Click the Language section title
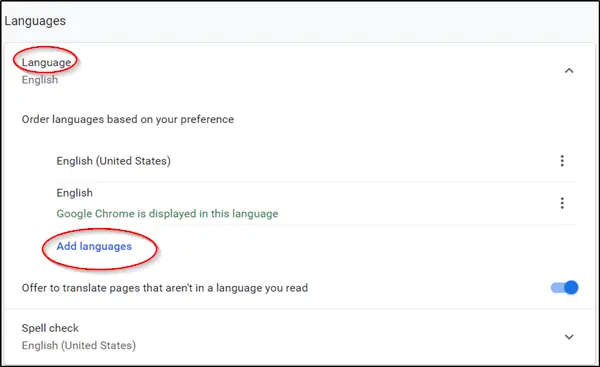The image size is (600, 367). pos(46,62)
